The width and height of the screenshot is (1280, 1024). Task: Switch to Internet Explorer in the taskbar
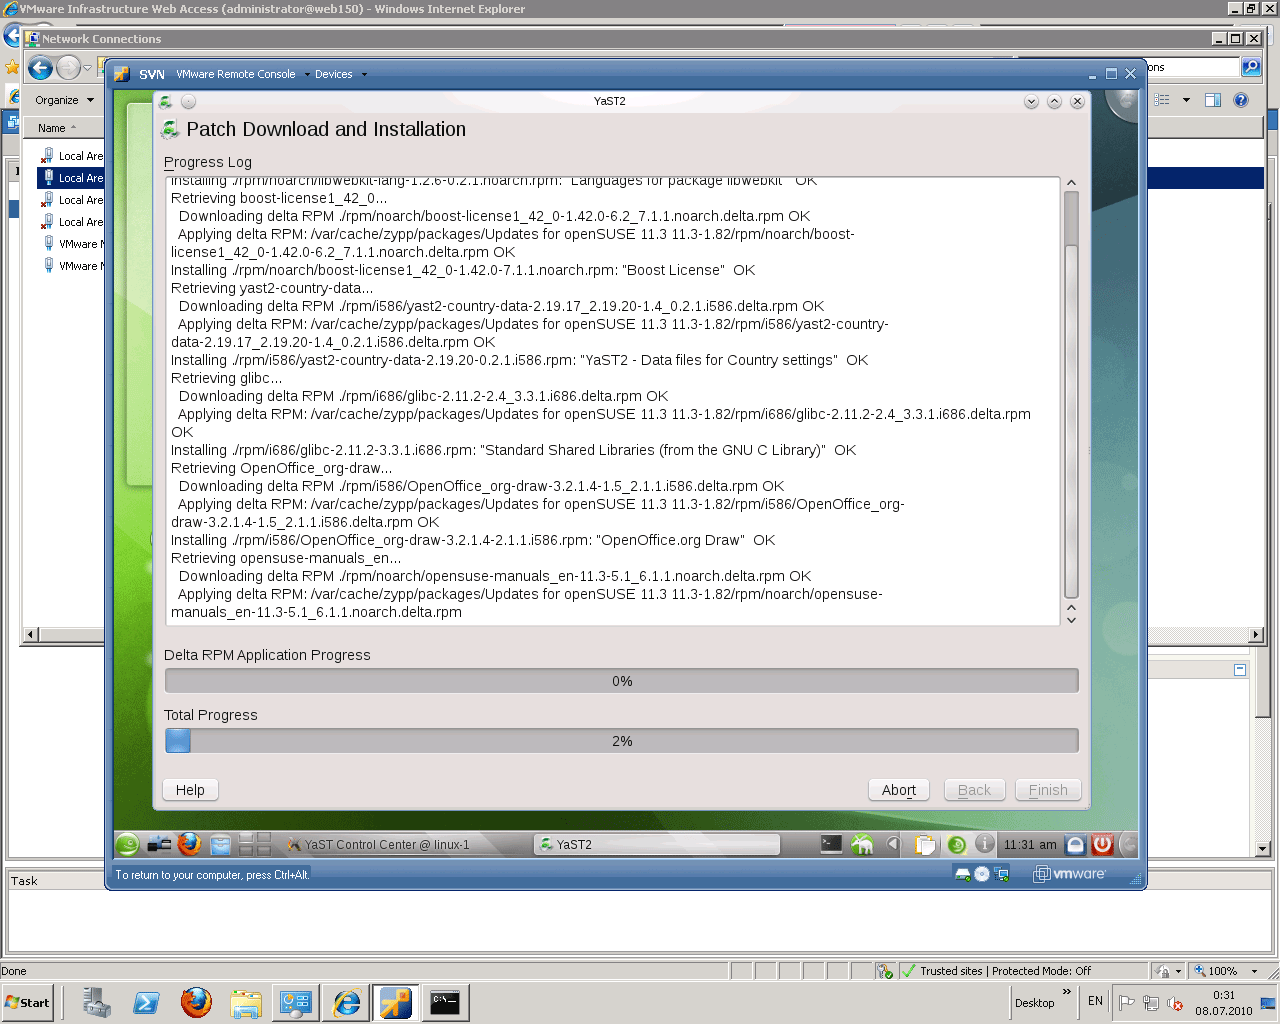point(346,1002)
